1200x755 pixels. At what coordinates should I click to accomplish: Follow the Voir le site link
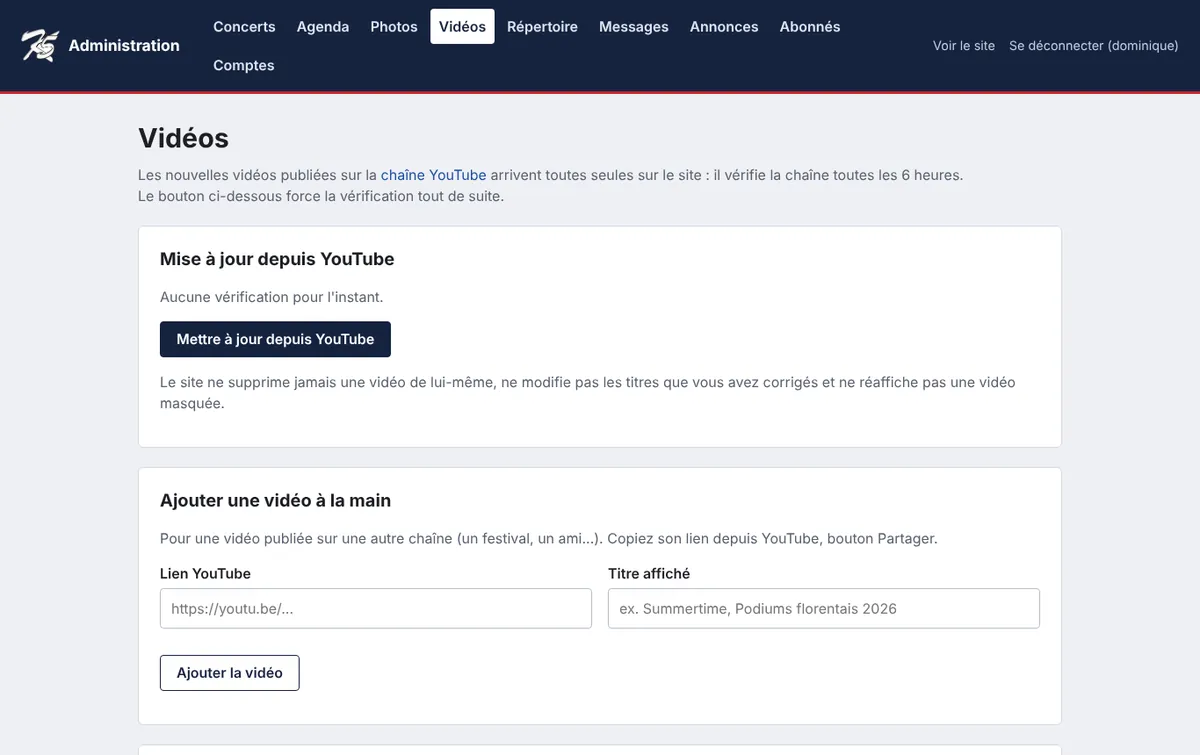[x=964, y=45]
